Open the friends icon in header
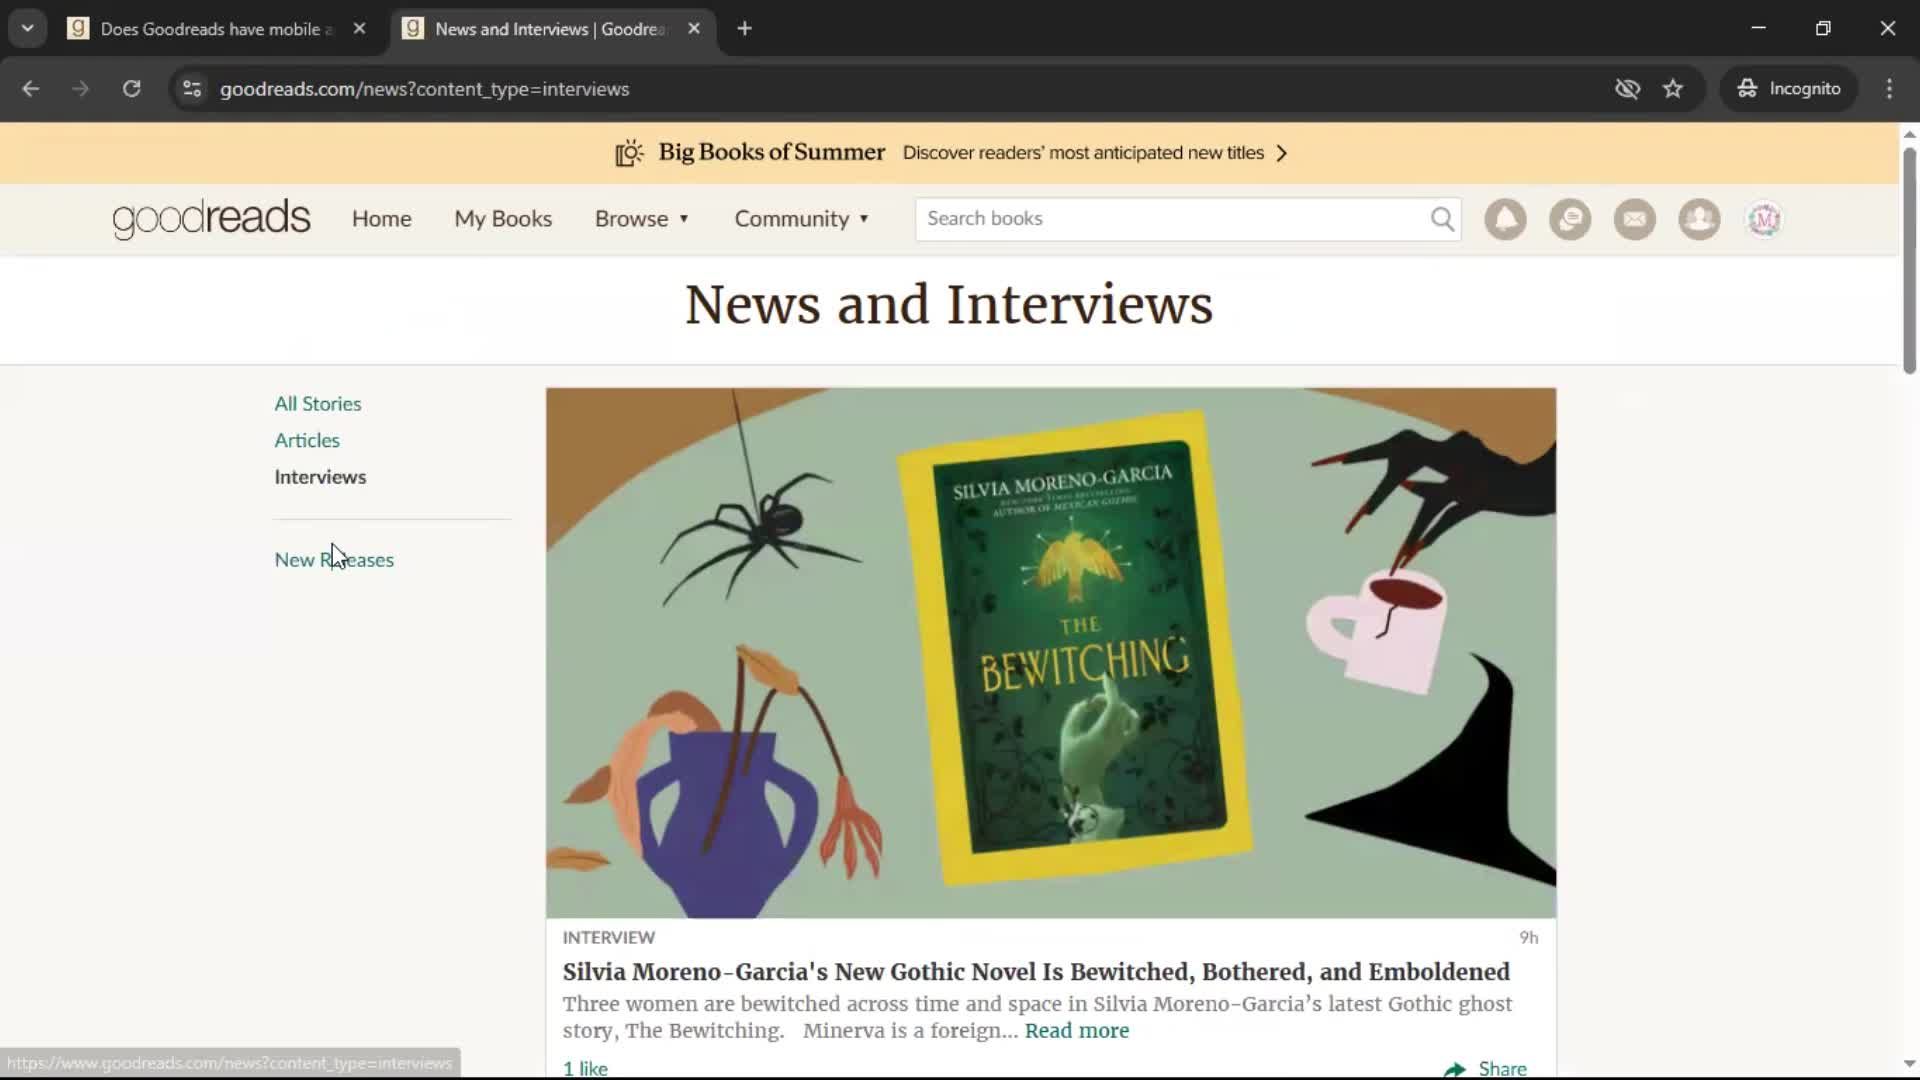The width and height of the screenshot is (1920, 1080). coord(1699,219)
